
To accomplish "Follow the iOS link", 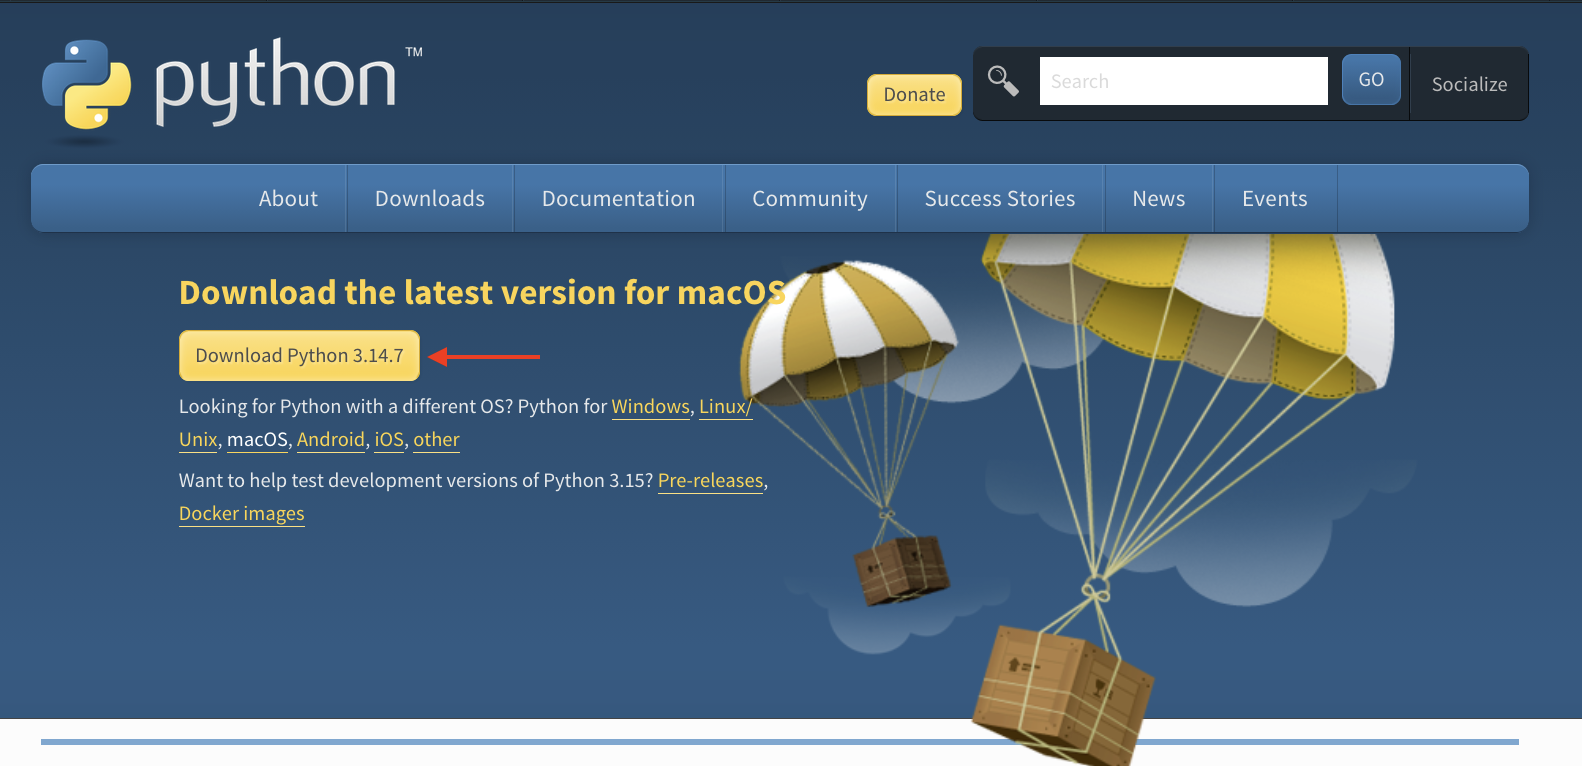I will pyautogui.click(x=389, y=440).
